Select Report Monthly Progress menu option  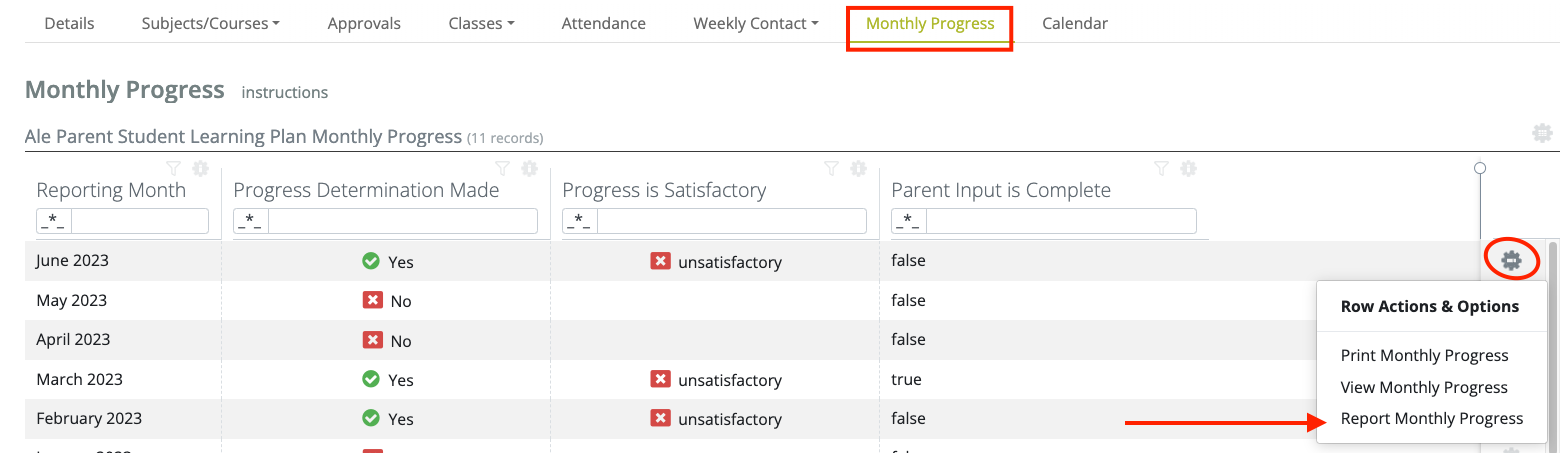(1431, 419)
